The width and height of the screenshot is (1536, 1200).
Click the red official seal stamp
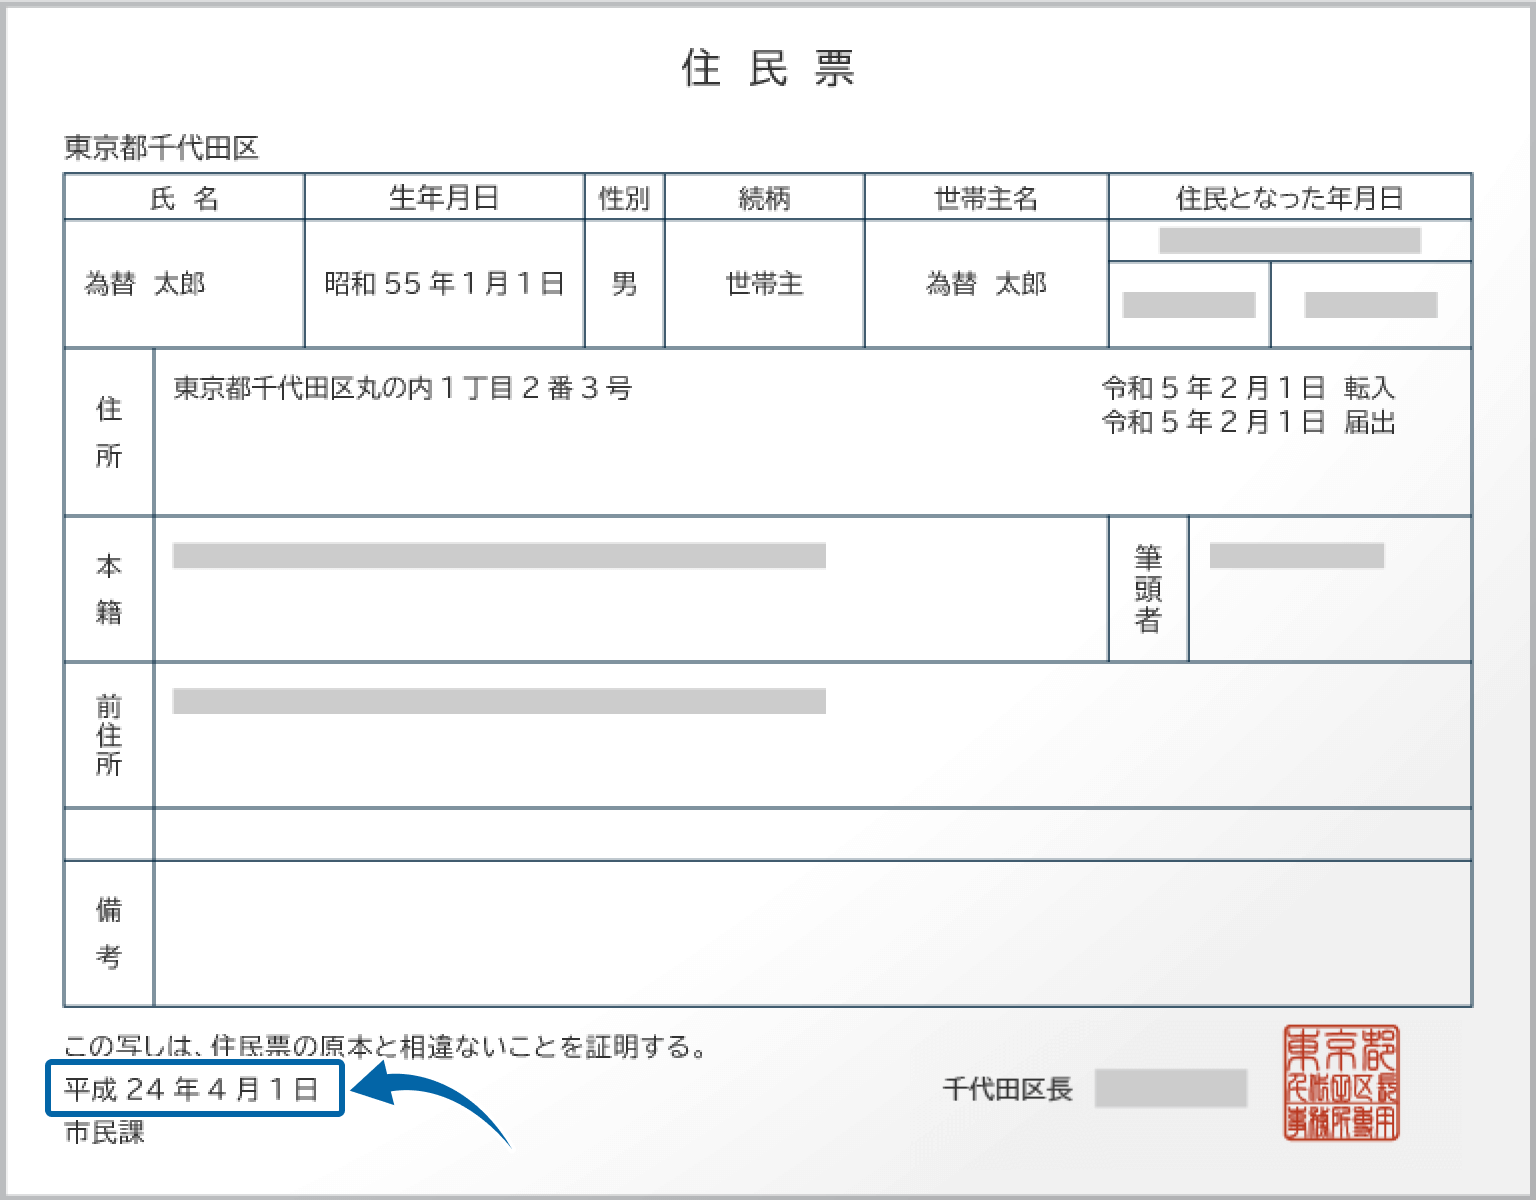[x=1341, y=1083]
